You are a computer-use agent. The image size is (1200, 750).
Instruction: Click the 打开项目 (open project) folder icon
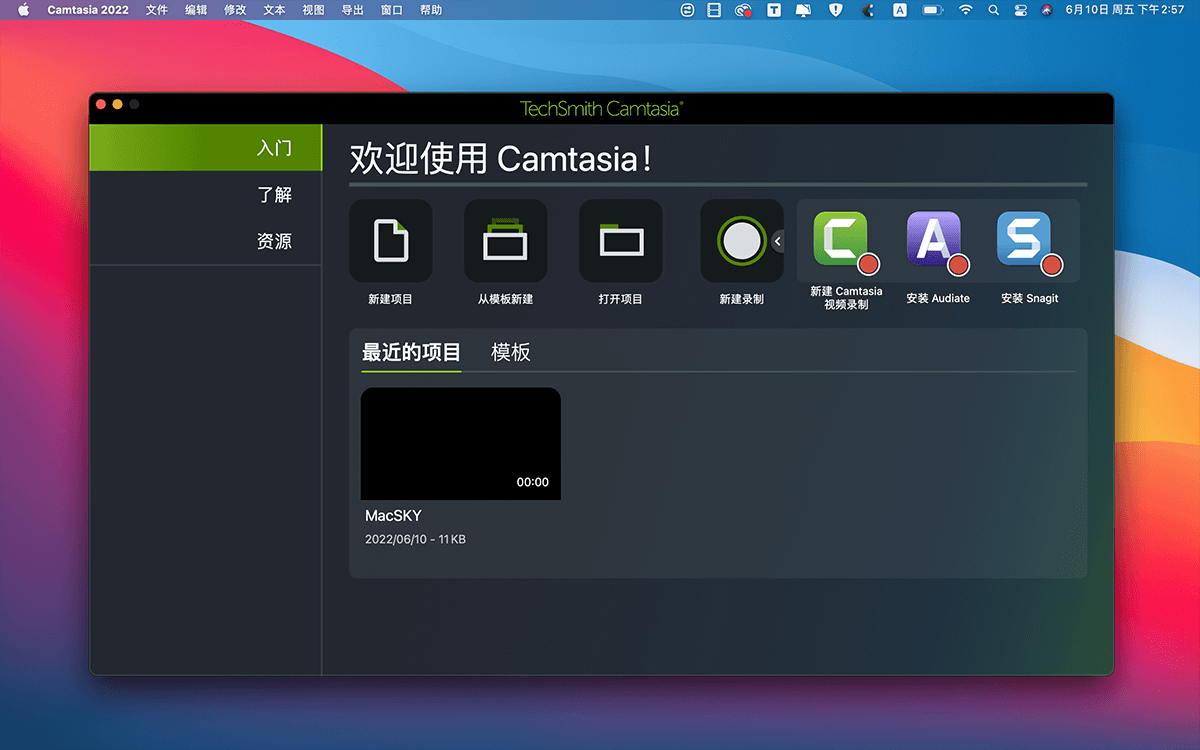[621, 241]
